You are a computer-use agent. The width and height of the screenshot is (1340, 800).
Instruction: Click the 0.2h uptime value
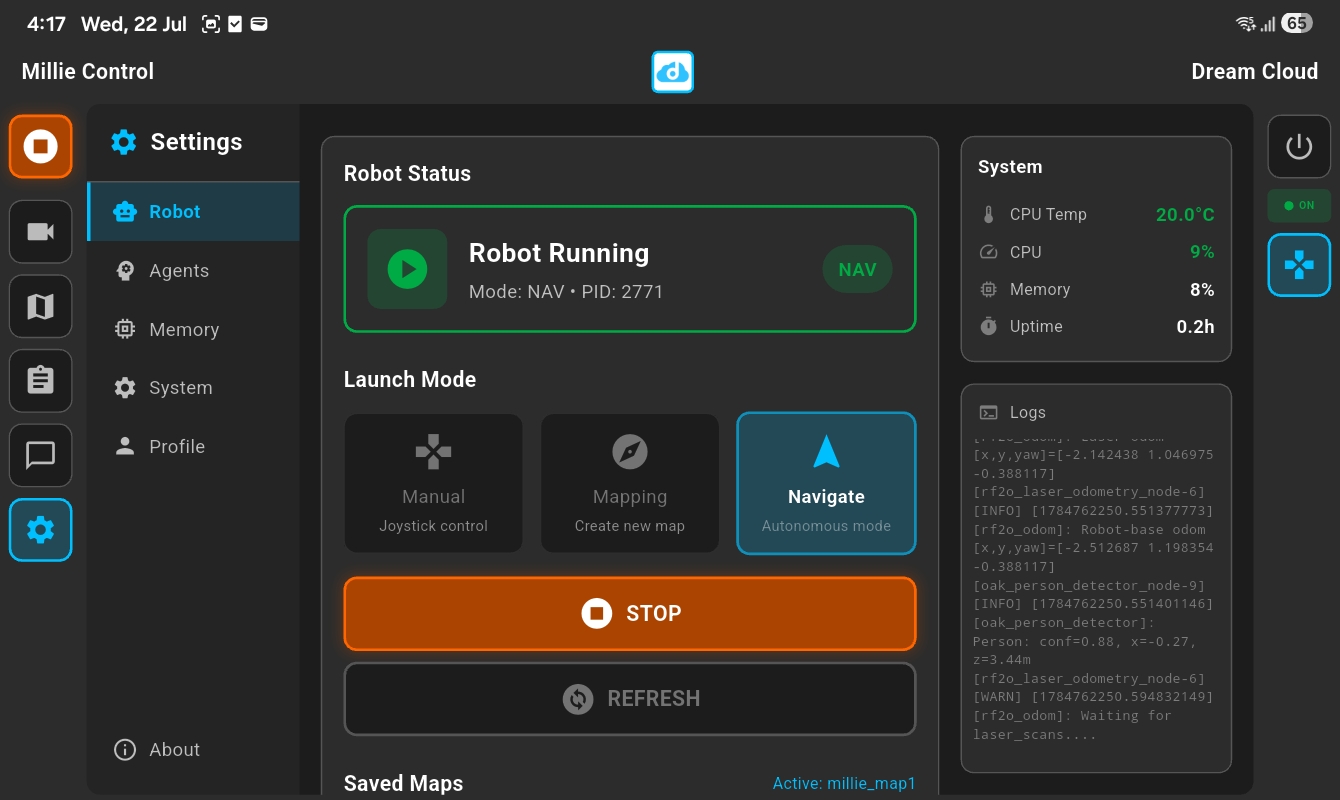click(1196, 326)
